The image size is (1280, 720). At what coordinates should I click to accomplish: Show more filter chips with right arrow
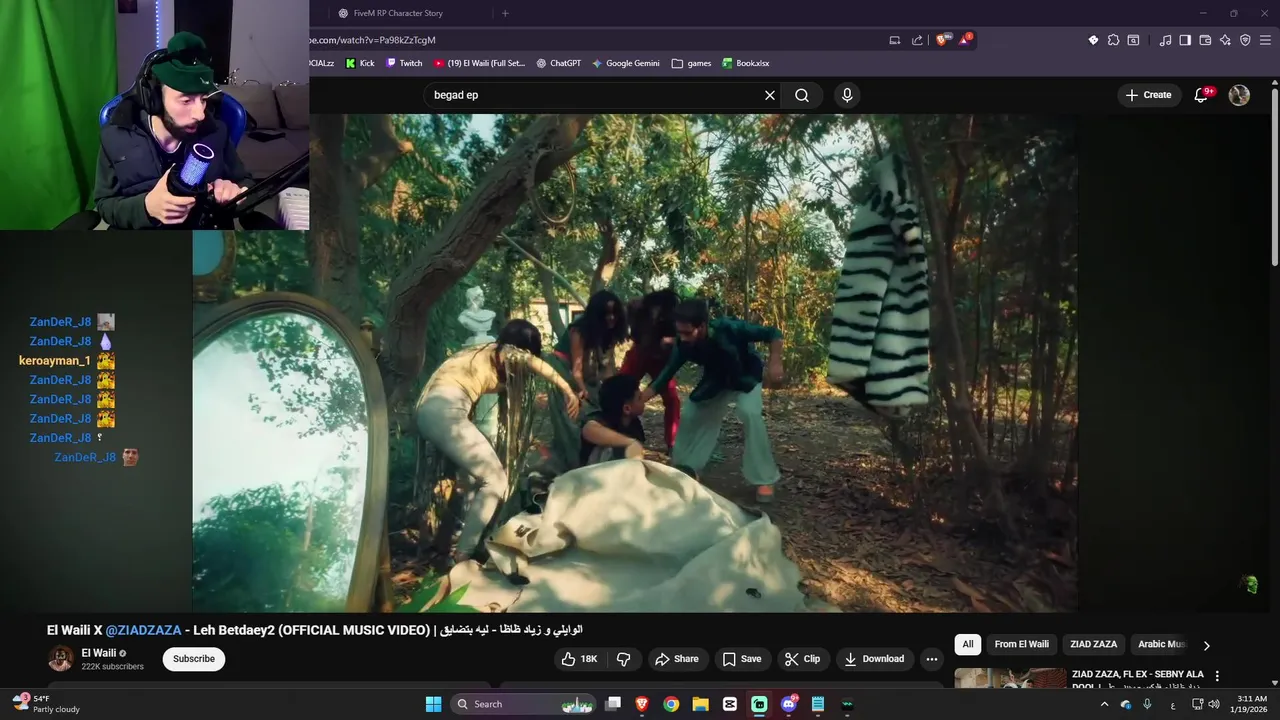pos(1206,645)
